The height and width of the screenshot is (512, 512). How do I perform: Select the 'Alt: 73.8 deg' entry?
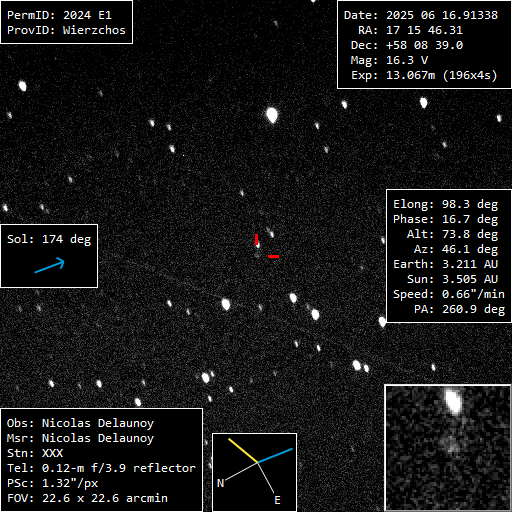click(452, 234)
